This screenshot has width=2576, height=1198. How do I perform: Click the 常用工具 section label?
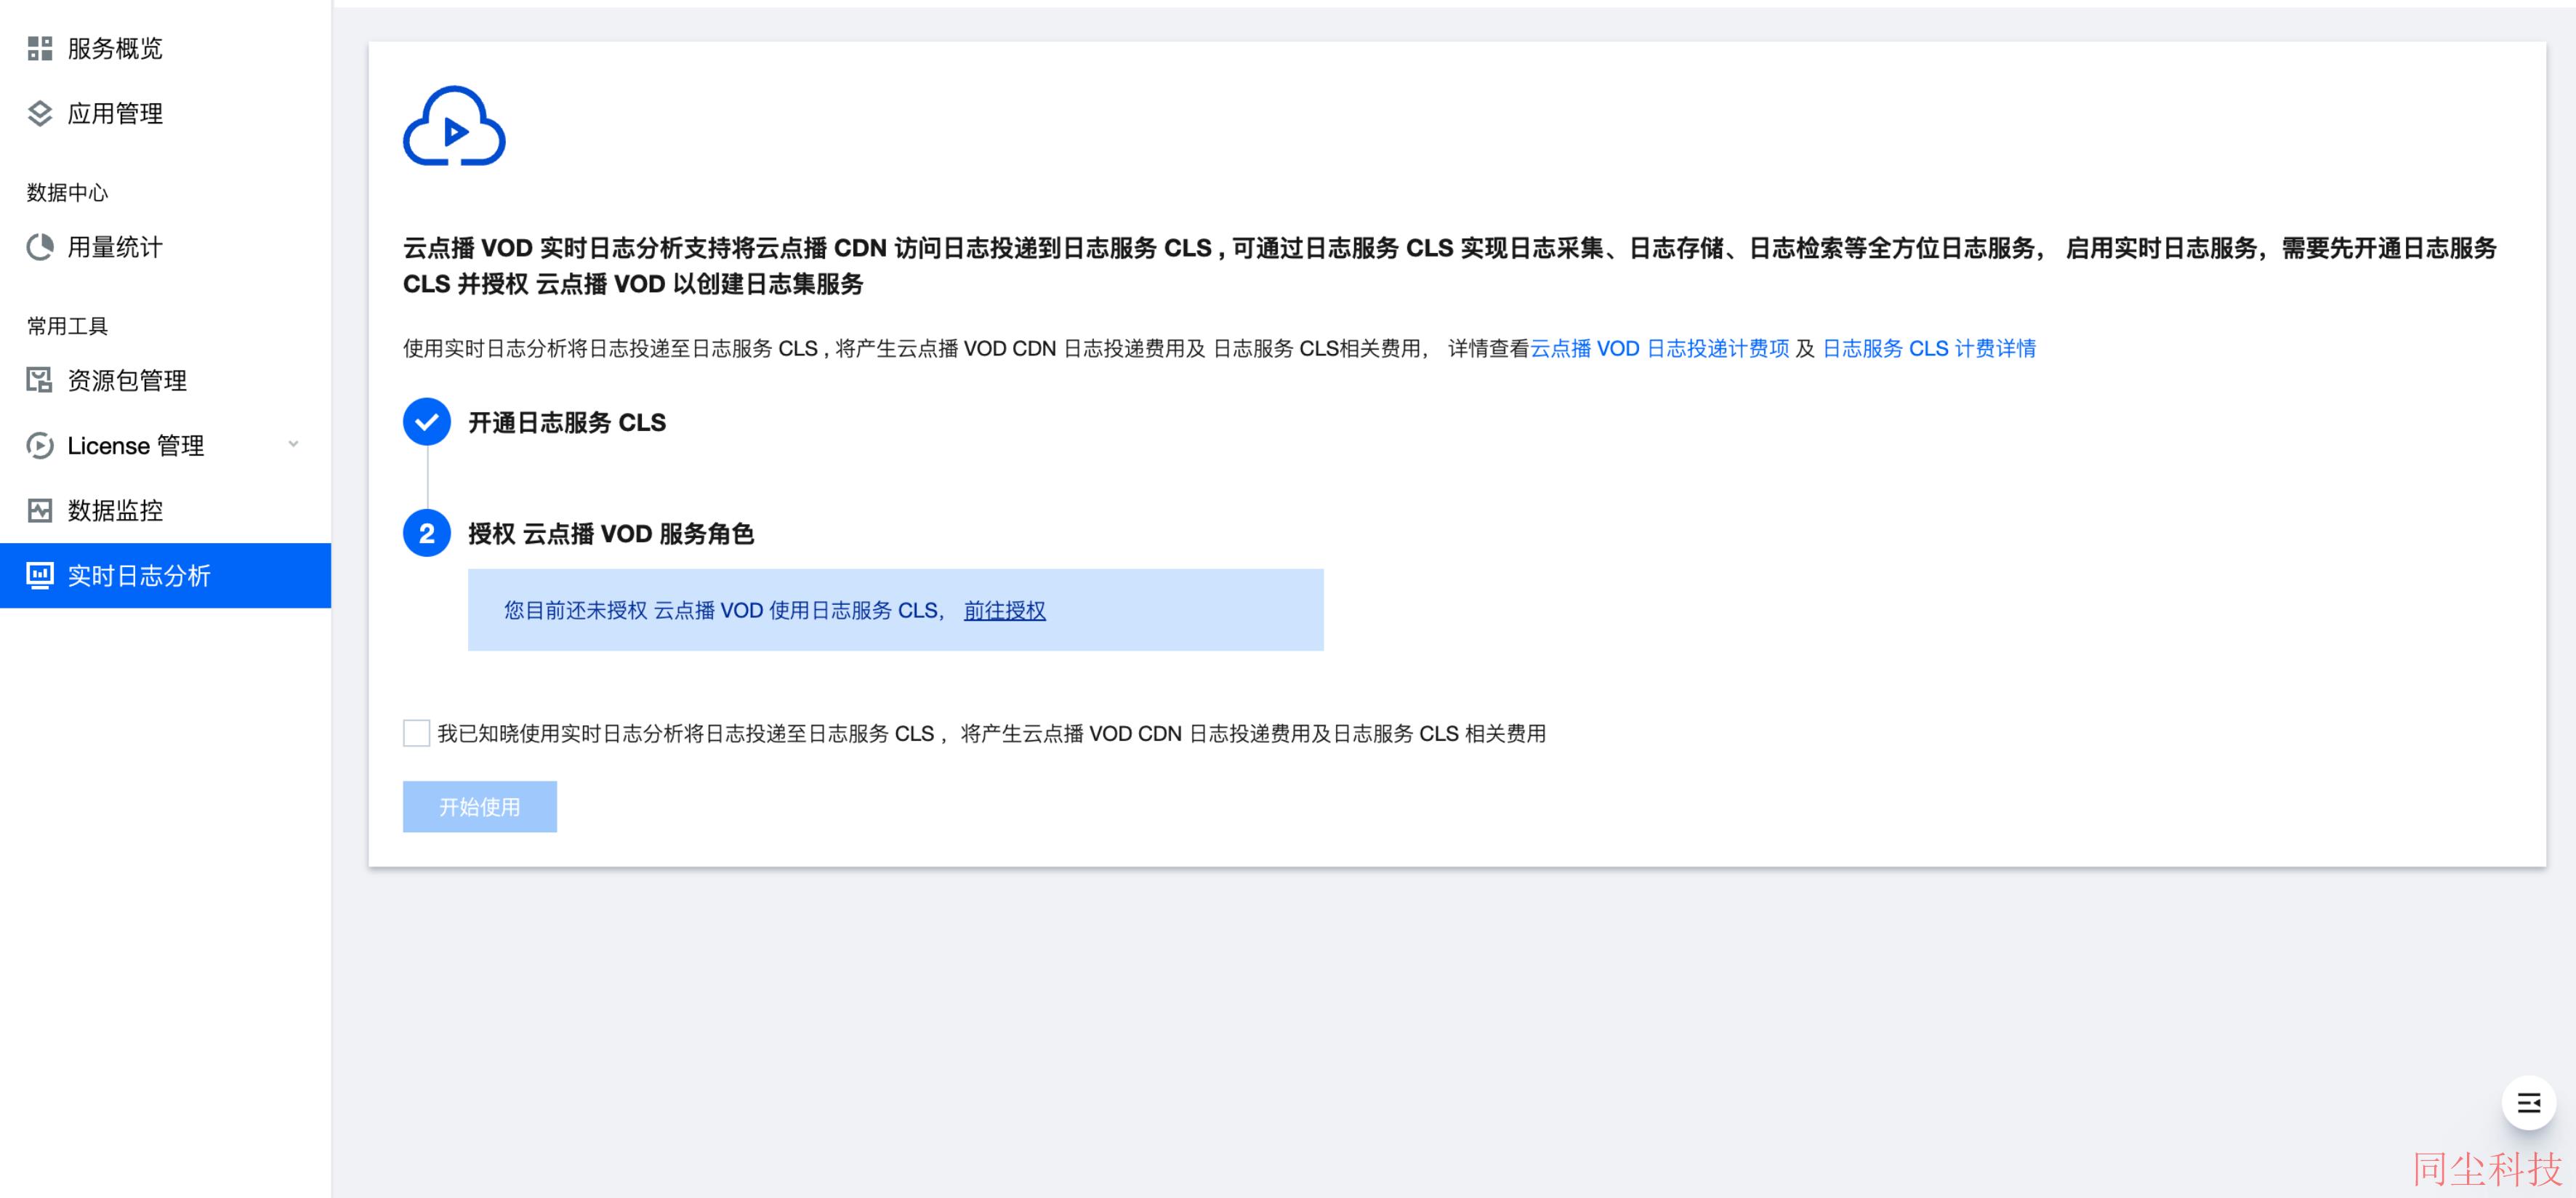coord(67,326)
